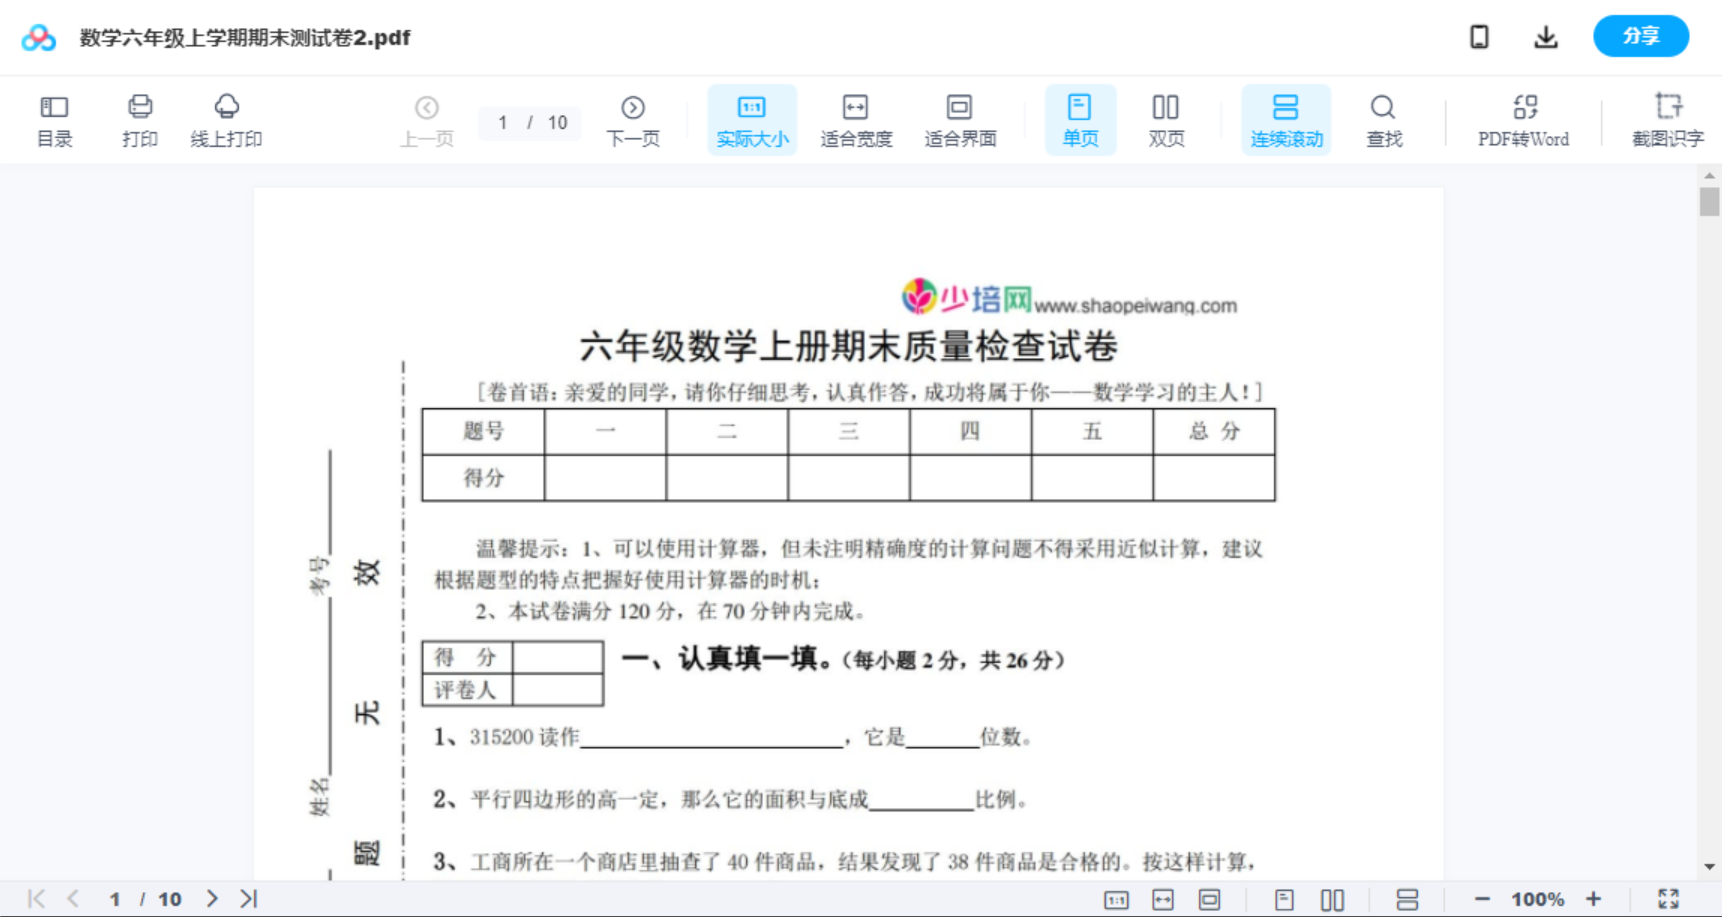Switch to 适合宽度 fit width mode

pos(856,119)
